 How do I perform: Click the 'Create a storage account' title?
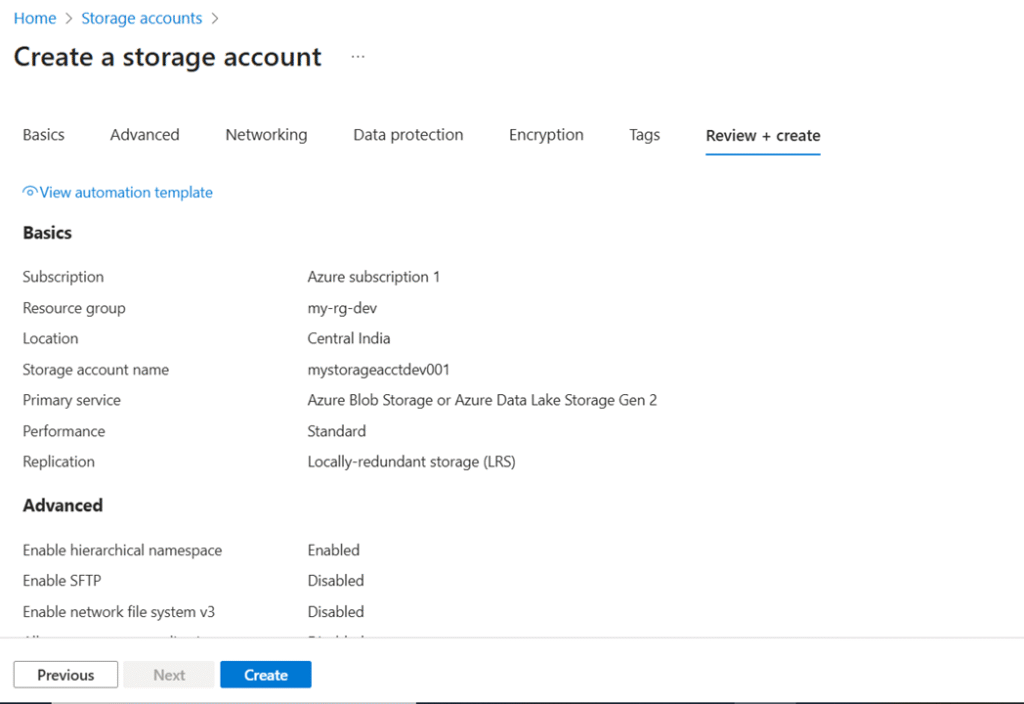[168, 57]
